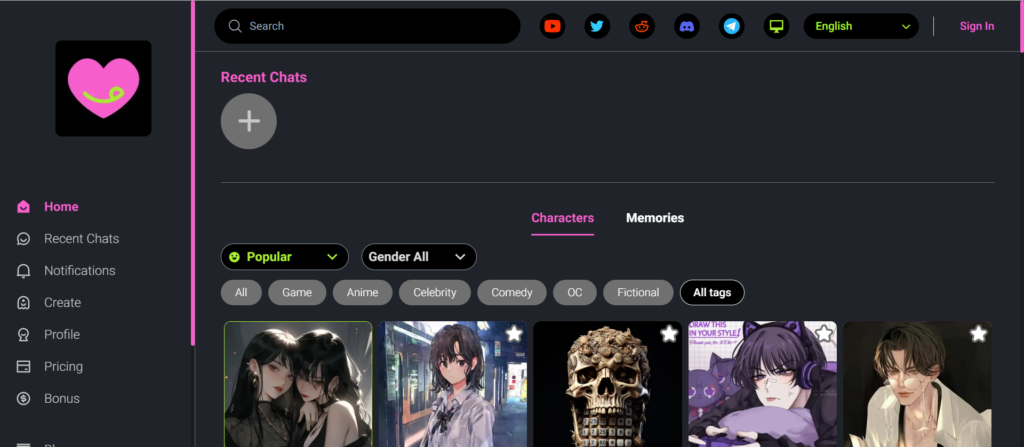
Task: Click the Profile icon in sidebar
Action: point(24,335)
